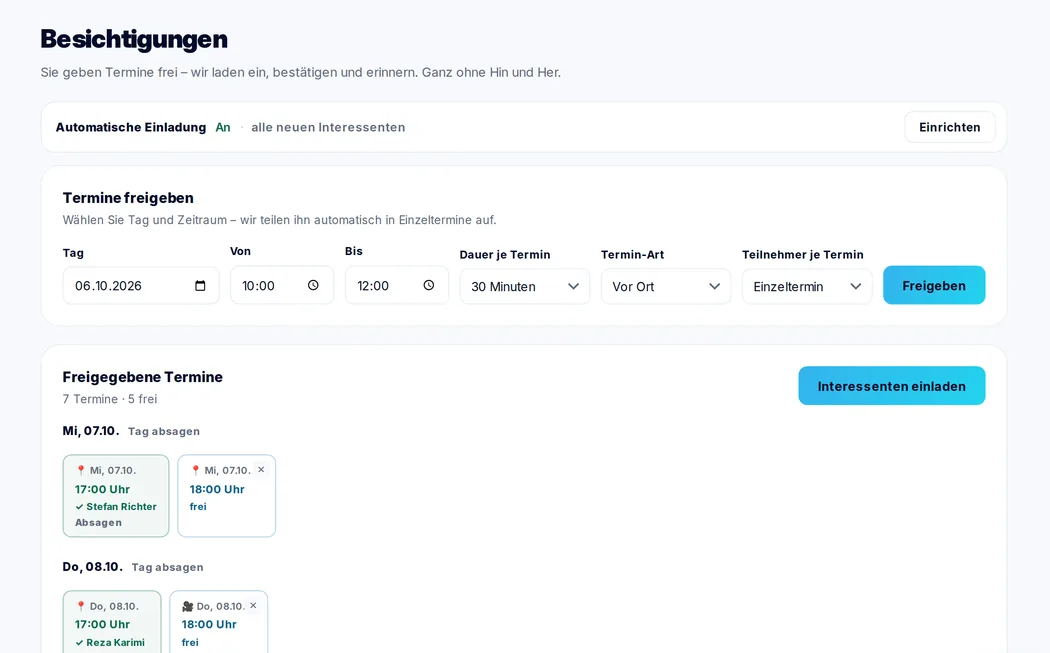
Task: Click Interessenten einladen button
Action: point(891,386)
